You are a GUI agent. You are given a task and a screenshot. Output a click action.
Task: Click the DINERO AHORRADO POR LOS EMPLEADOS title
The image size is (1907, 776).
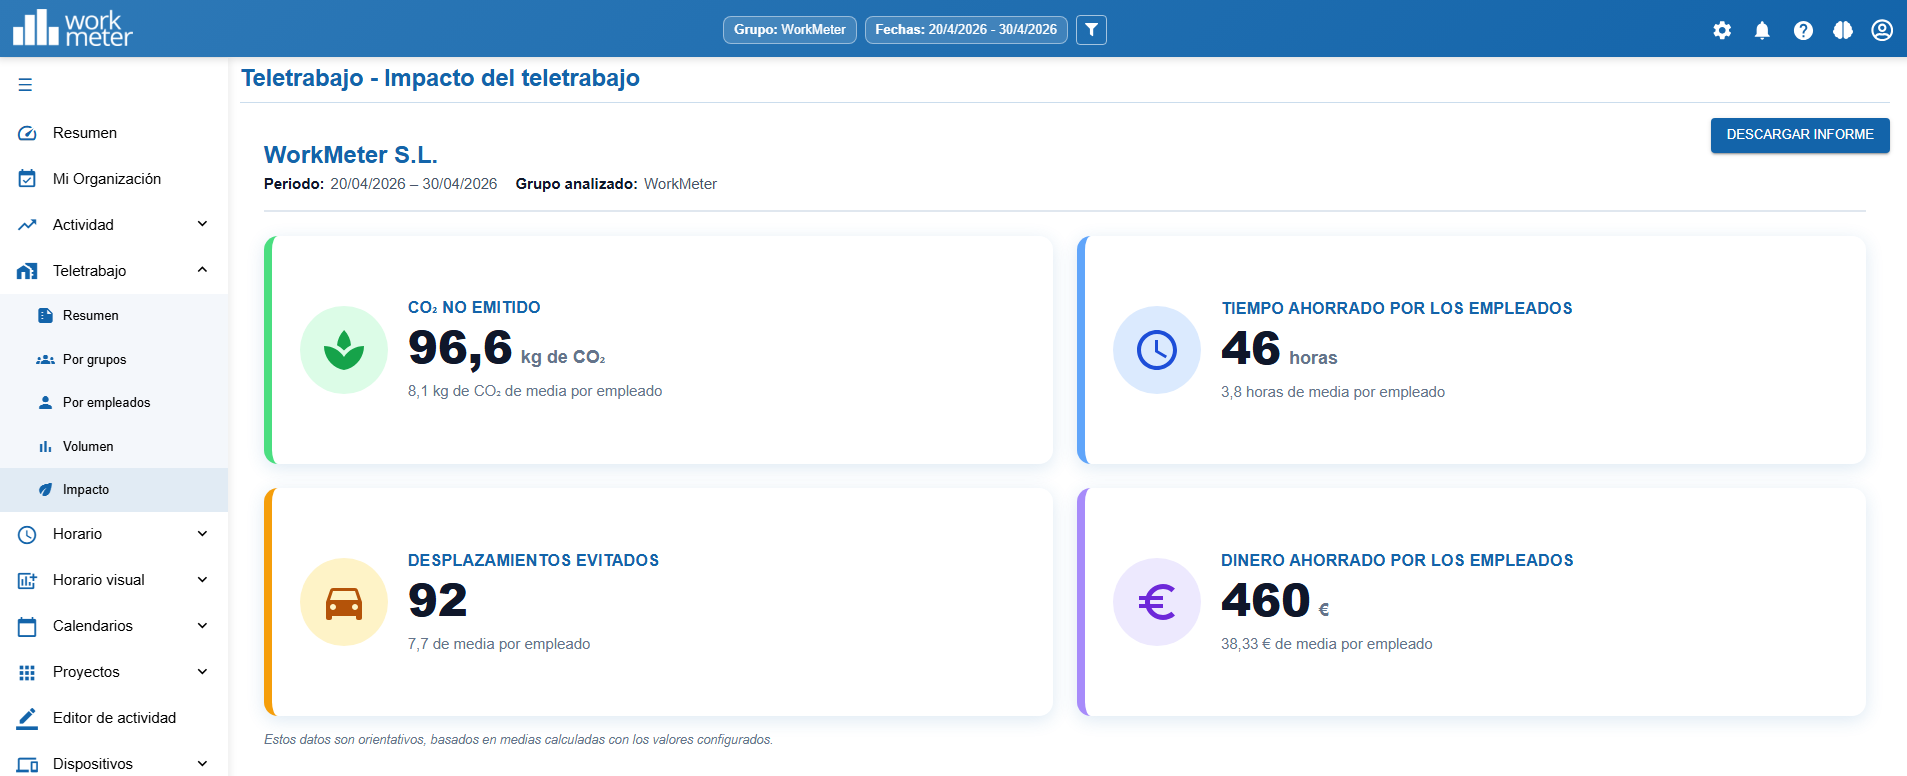pos(1397,561)
